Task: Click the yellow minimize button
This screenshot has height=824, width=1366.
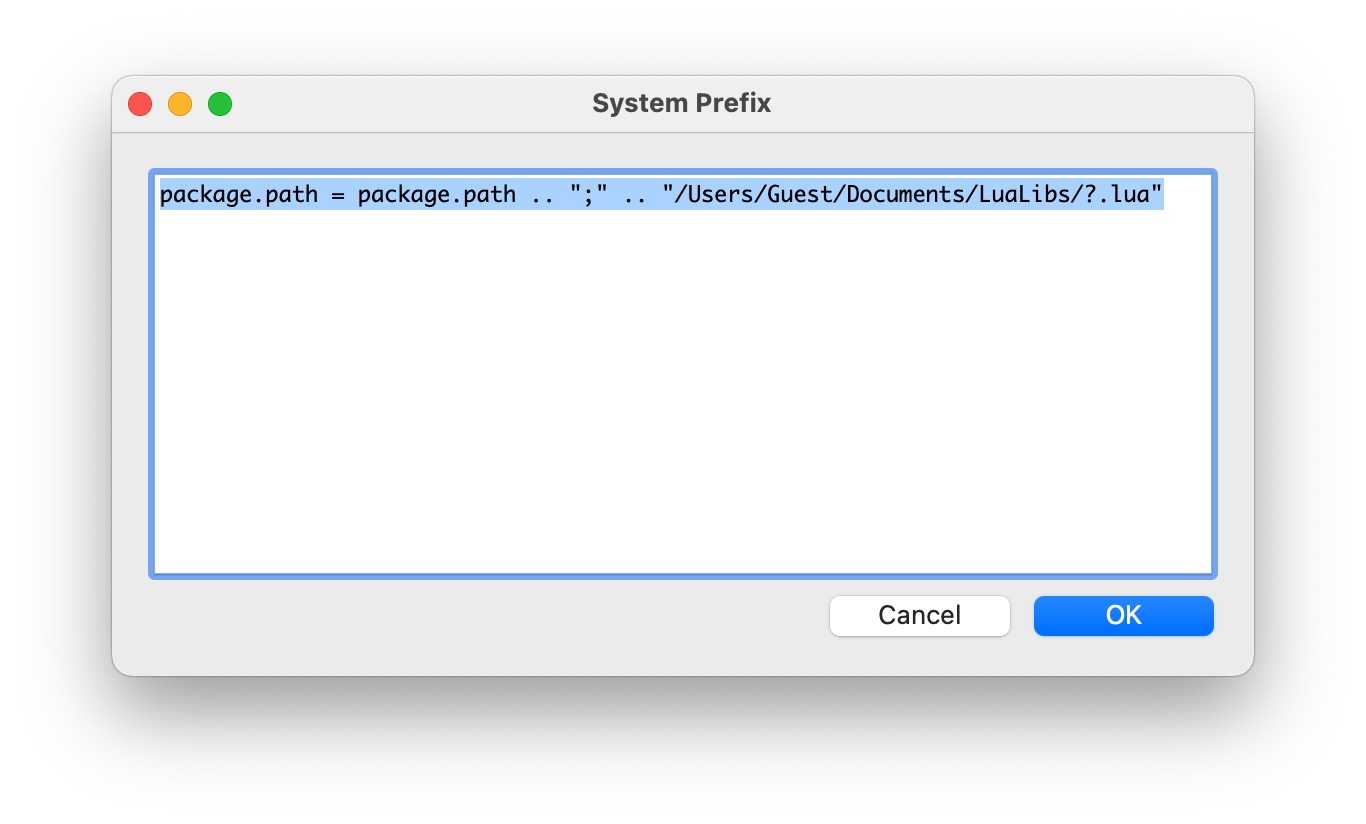Action: 179,103
